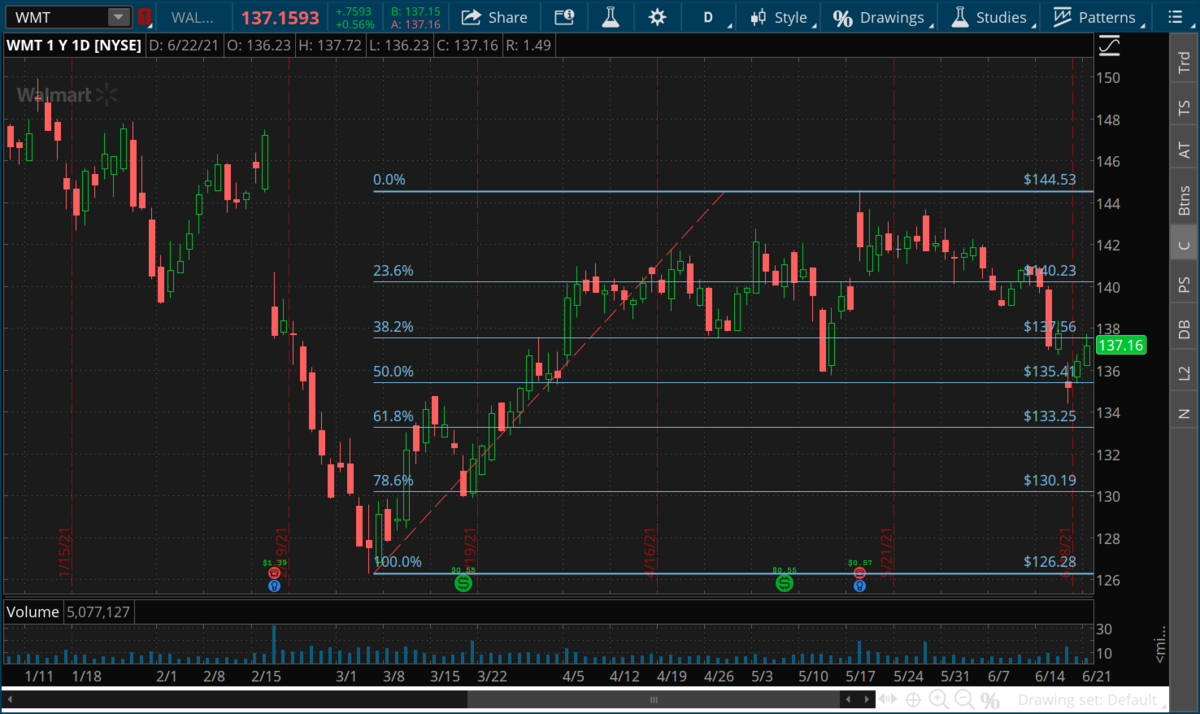Click the 38.2% Fibonacci level label
1200x714 pixels.
(x=393, y=327)
